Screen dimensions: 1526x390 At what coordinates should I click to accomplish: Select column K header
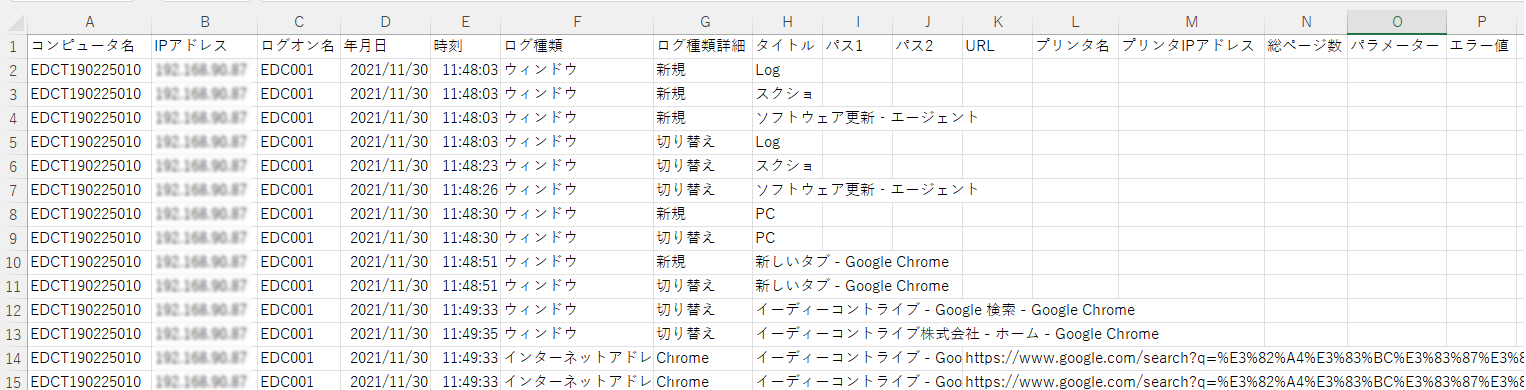click(997, 22)
